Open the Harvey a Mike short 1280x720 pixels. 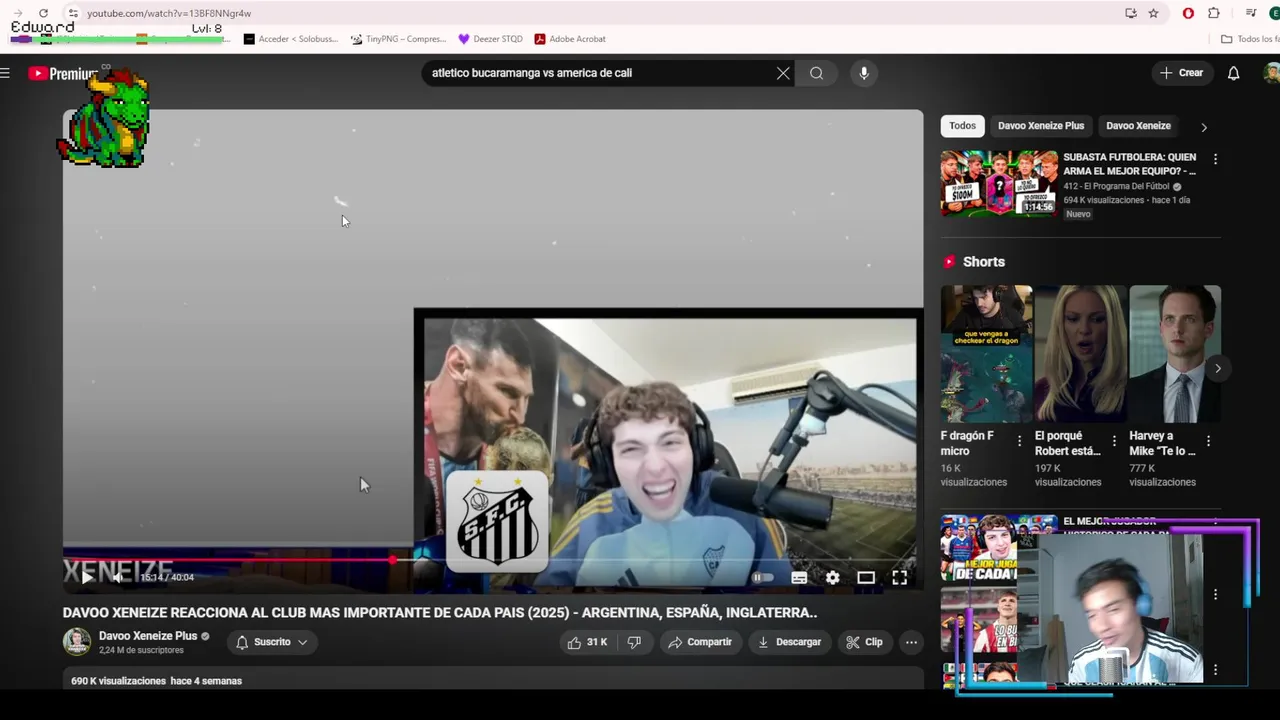[1175, 354]
